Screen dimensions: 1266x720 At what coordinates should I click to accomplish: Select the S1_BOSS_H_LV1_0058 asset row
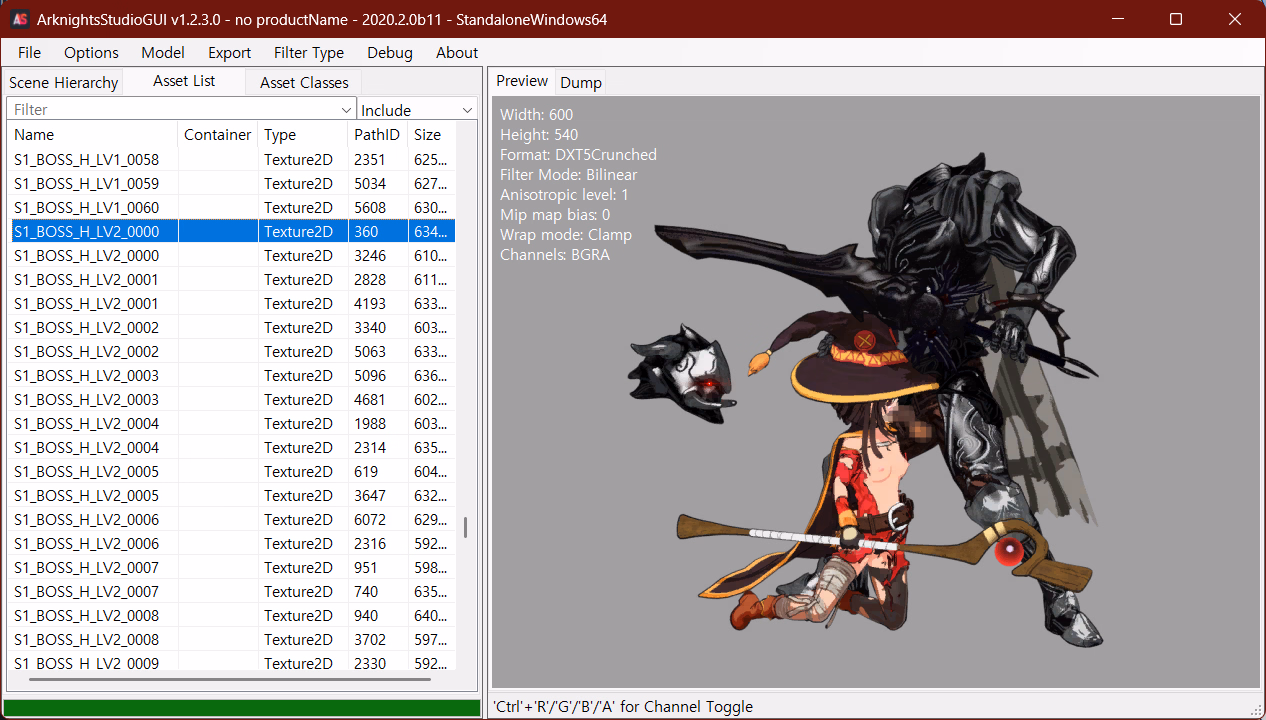[233, 159]
